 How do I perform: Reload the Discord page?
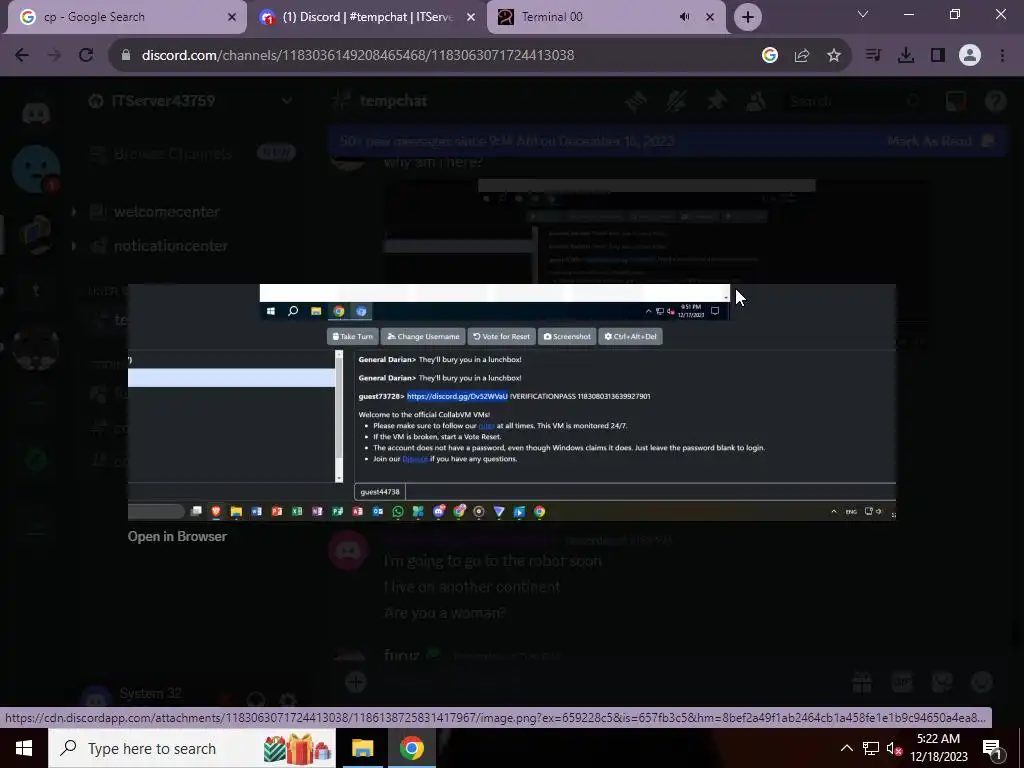coord(86,56)
